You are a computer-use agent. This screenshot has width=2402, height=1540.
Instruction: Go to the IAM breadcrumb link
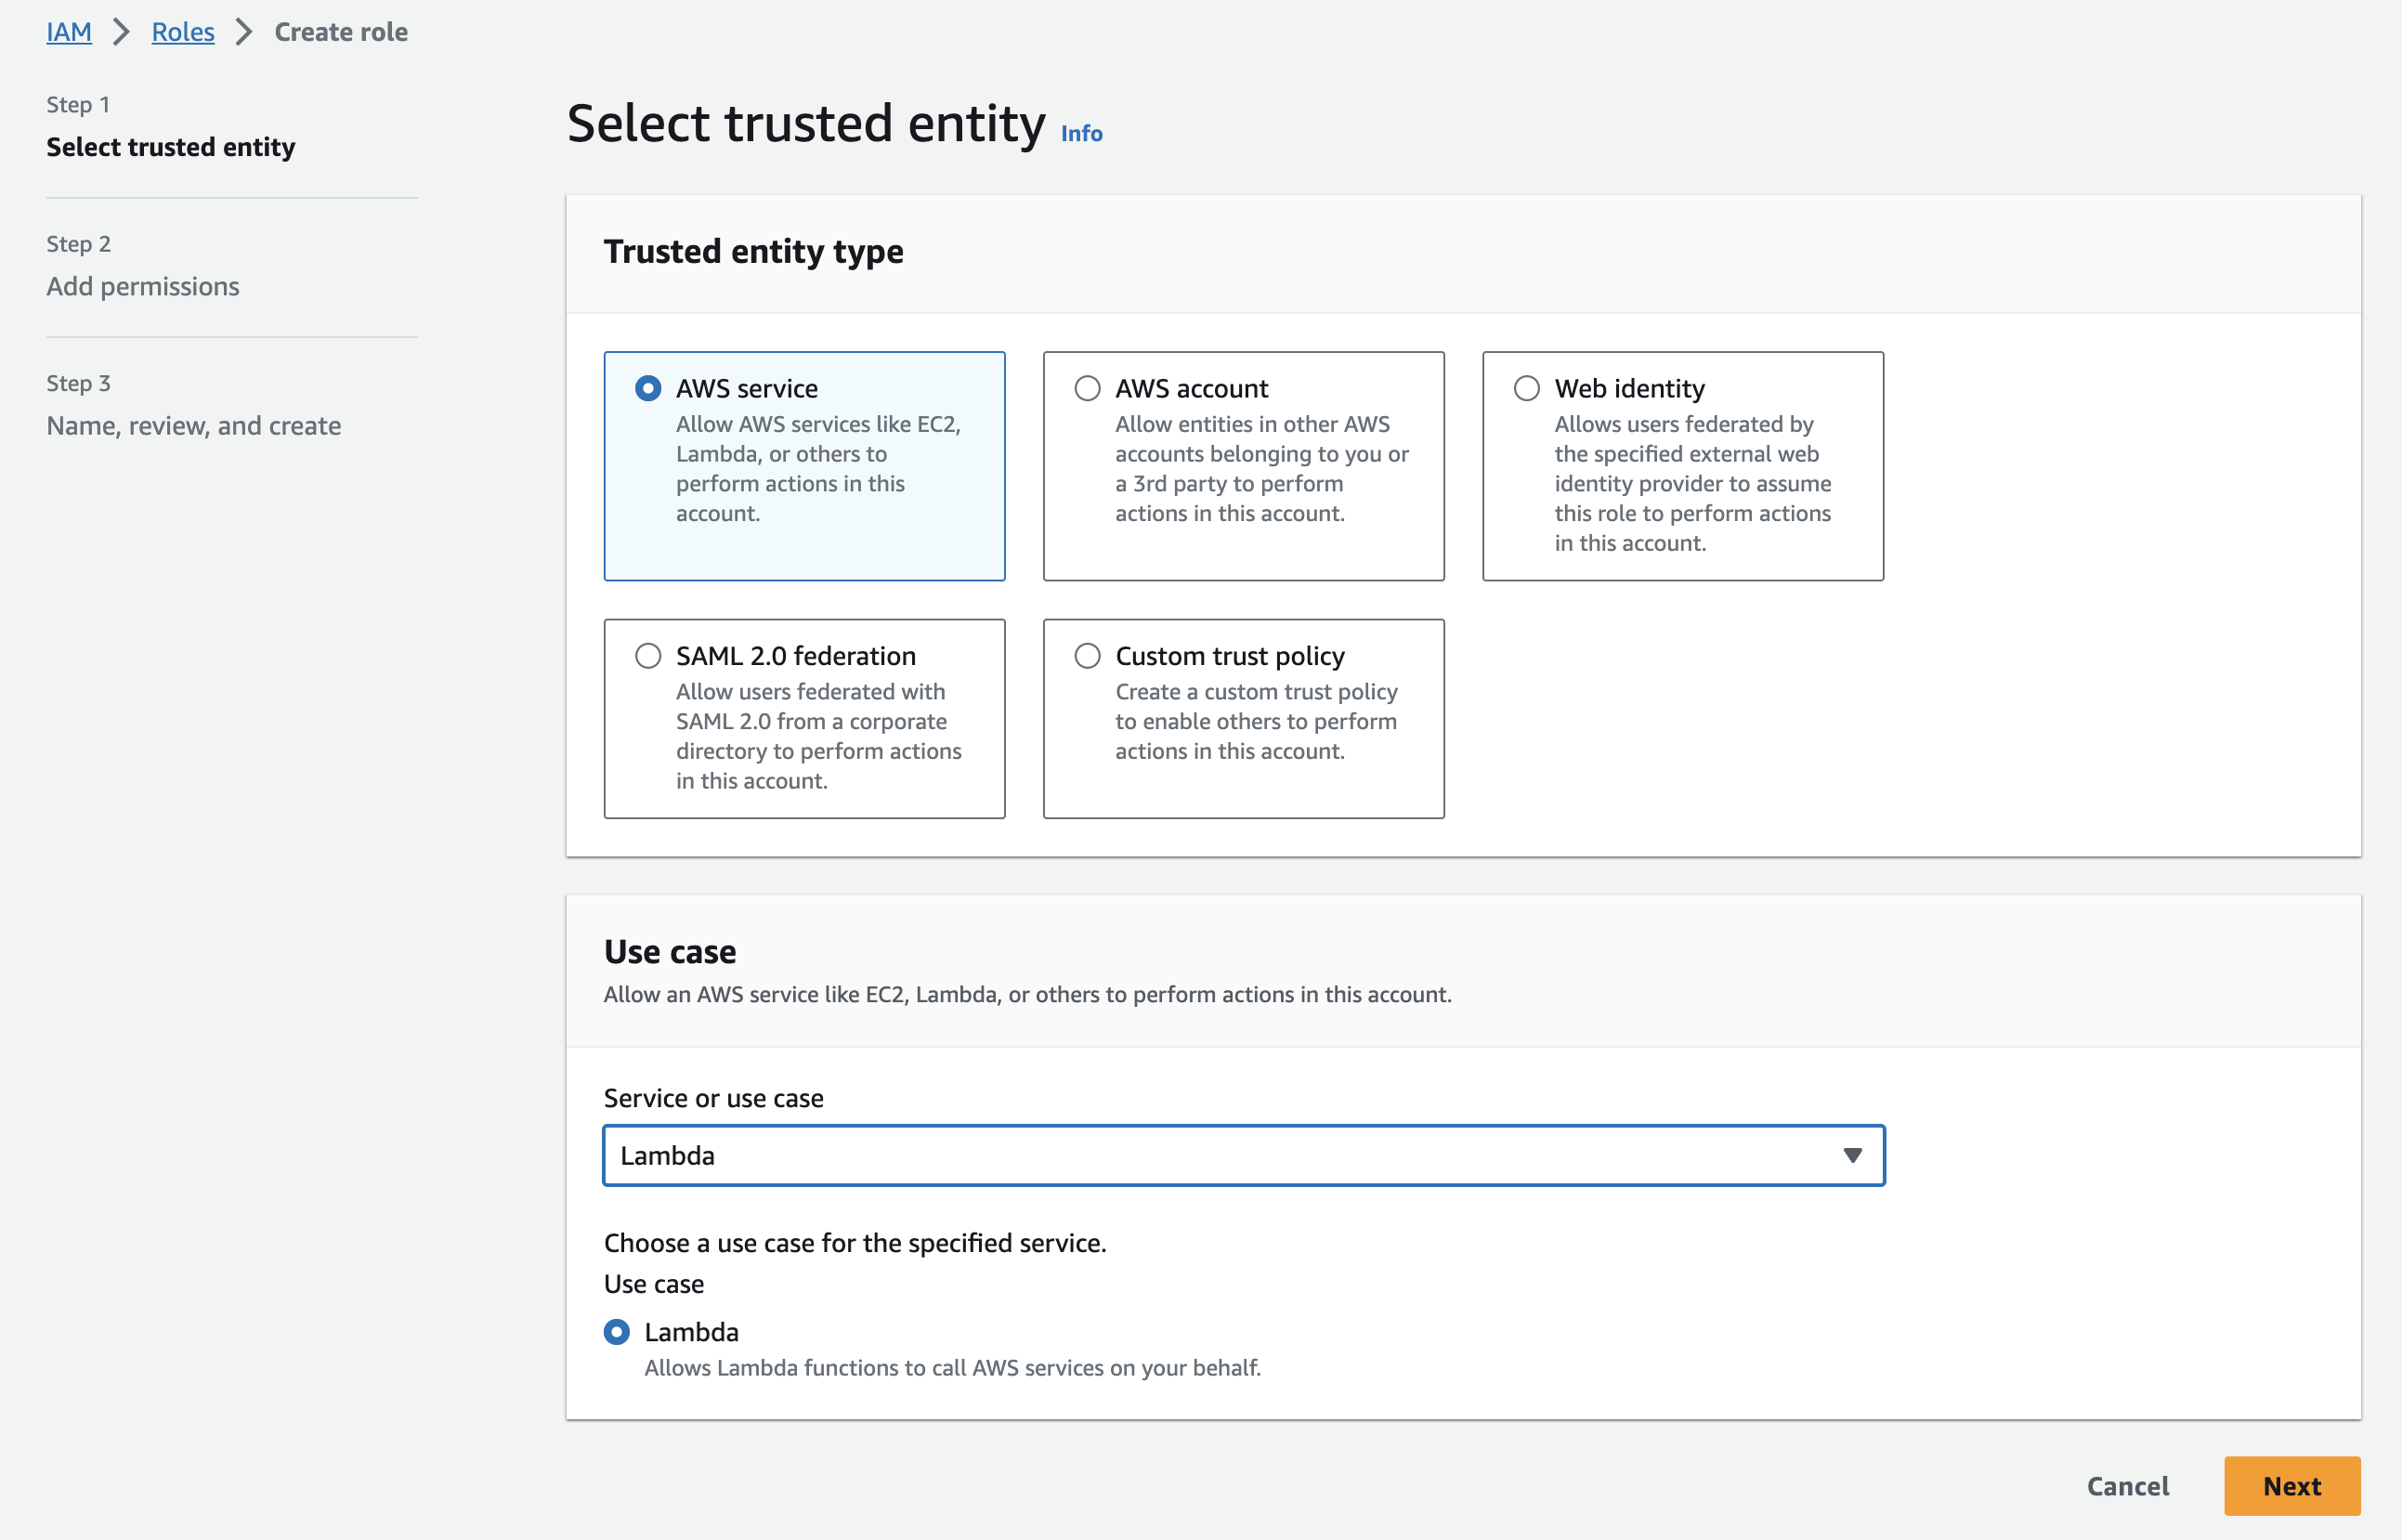(69, 32)
